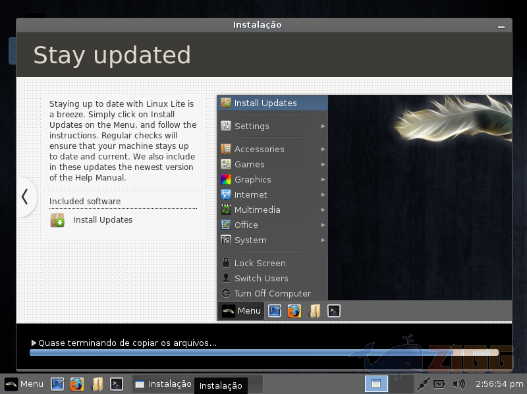Click the Included software heading

coord(85,201)
